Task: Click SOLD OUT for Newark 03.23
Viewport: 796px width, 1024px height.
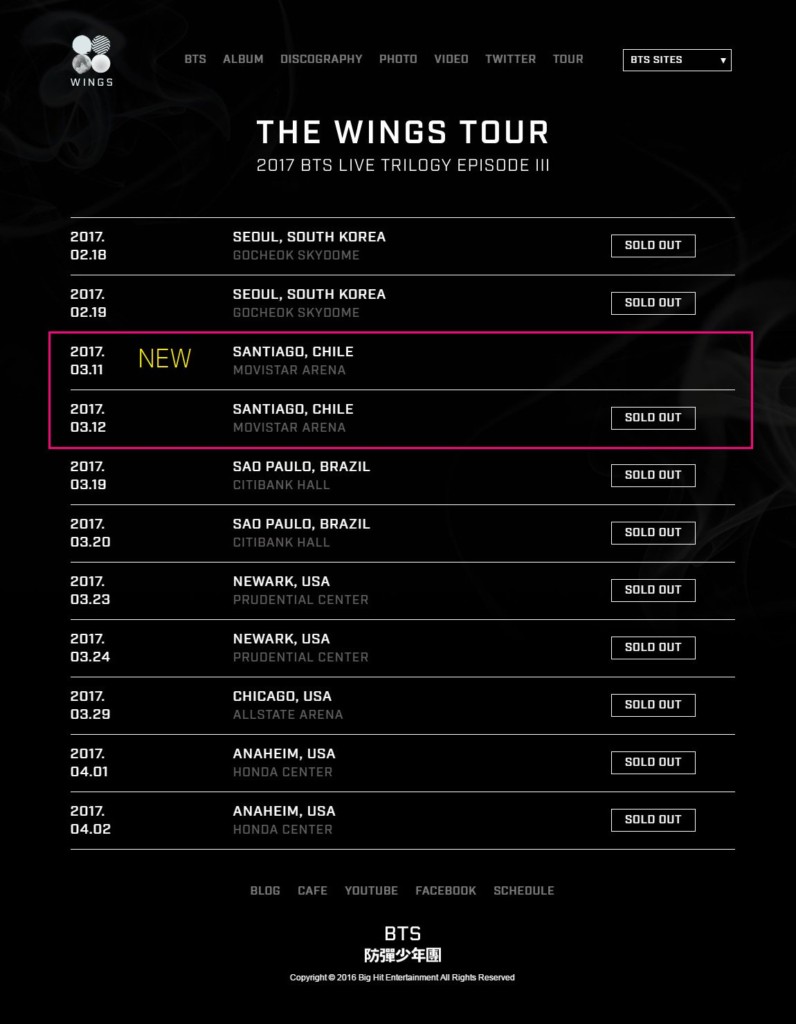Action: (x=653, y=590)
